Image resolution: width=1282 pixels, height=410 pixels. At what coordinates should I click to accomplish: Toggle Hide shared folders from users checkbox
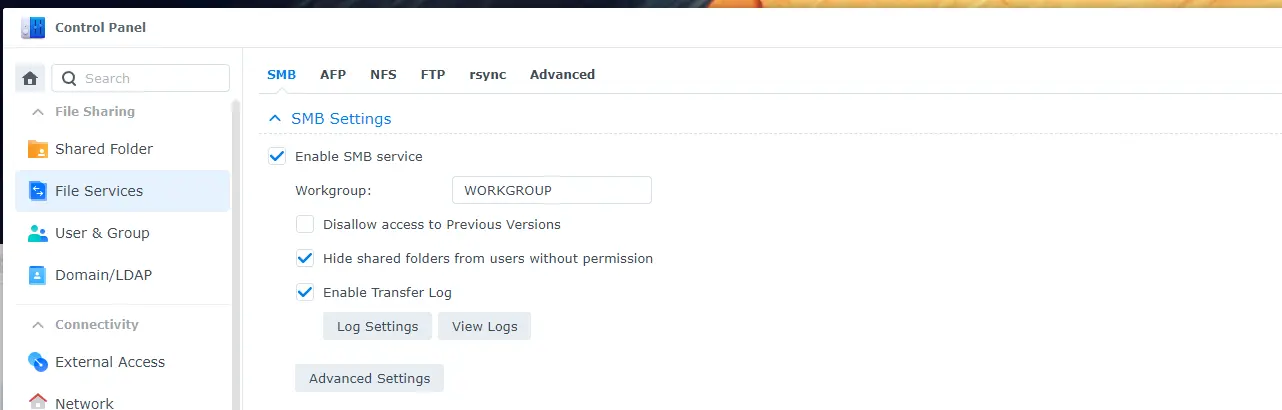(x=305, y=259)
